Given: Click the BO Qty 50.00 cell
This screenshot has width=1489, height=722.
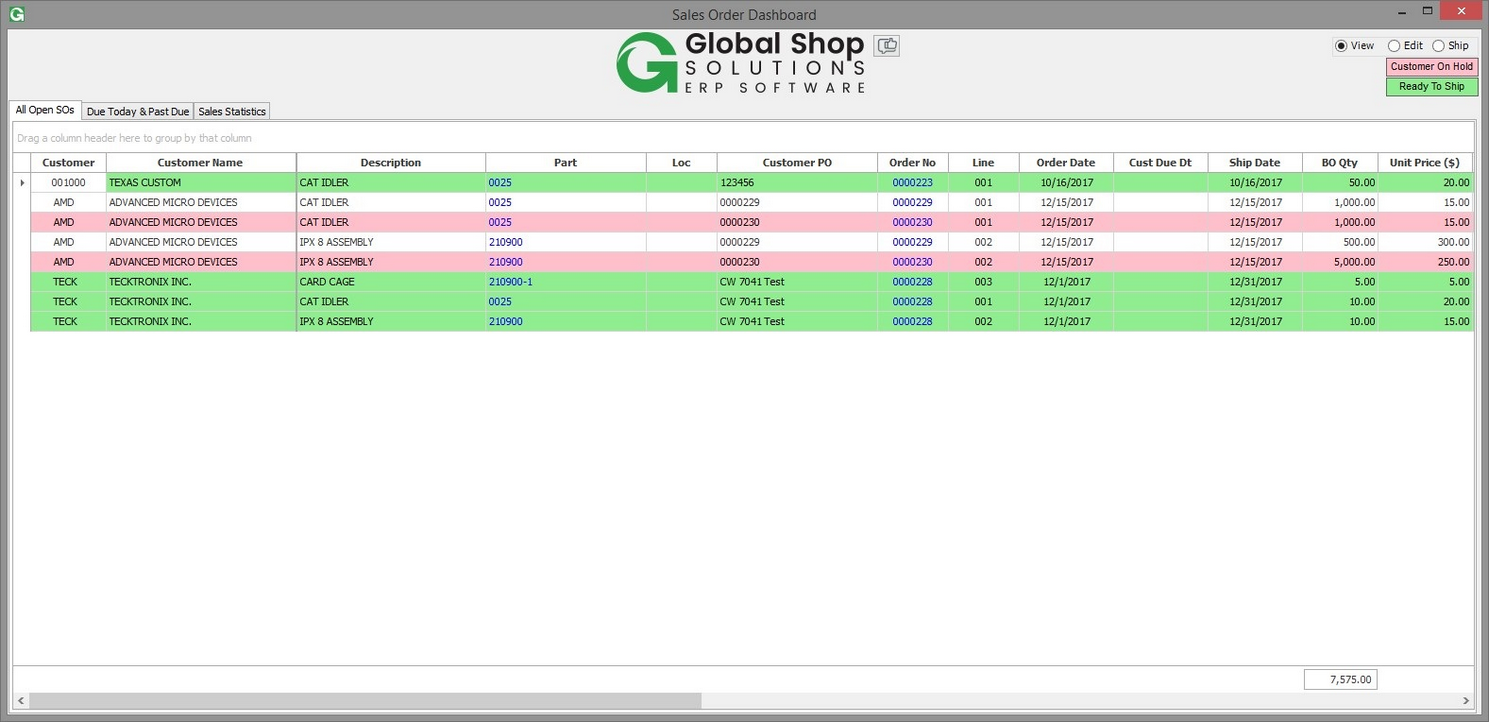Looking at the screenshot, I should click(x=1339, y=183).
